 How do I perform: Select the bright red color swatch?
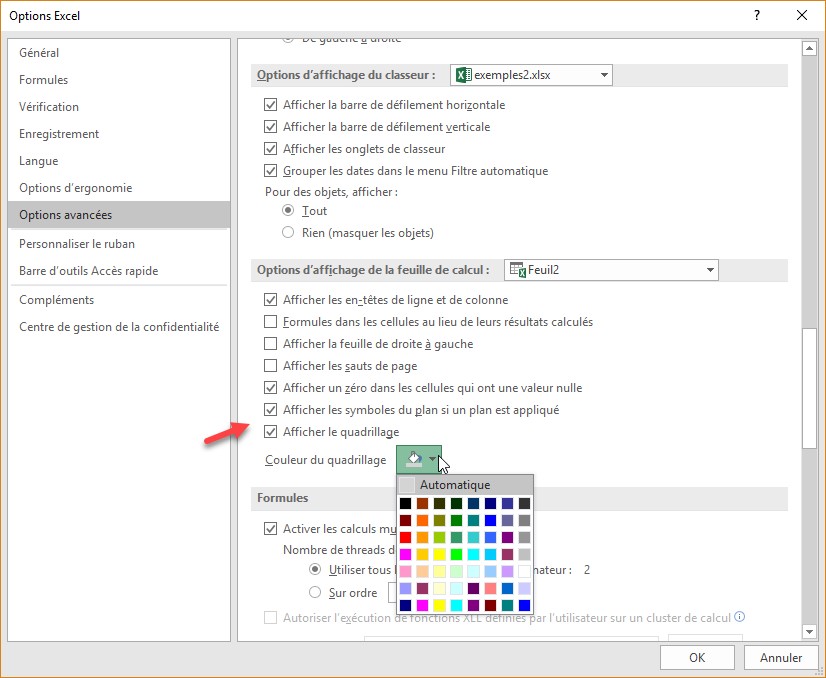(406, 537)
